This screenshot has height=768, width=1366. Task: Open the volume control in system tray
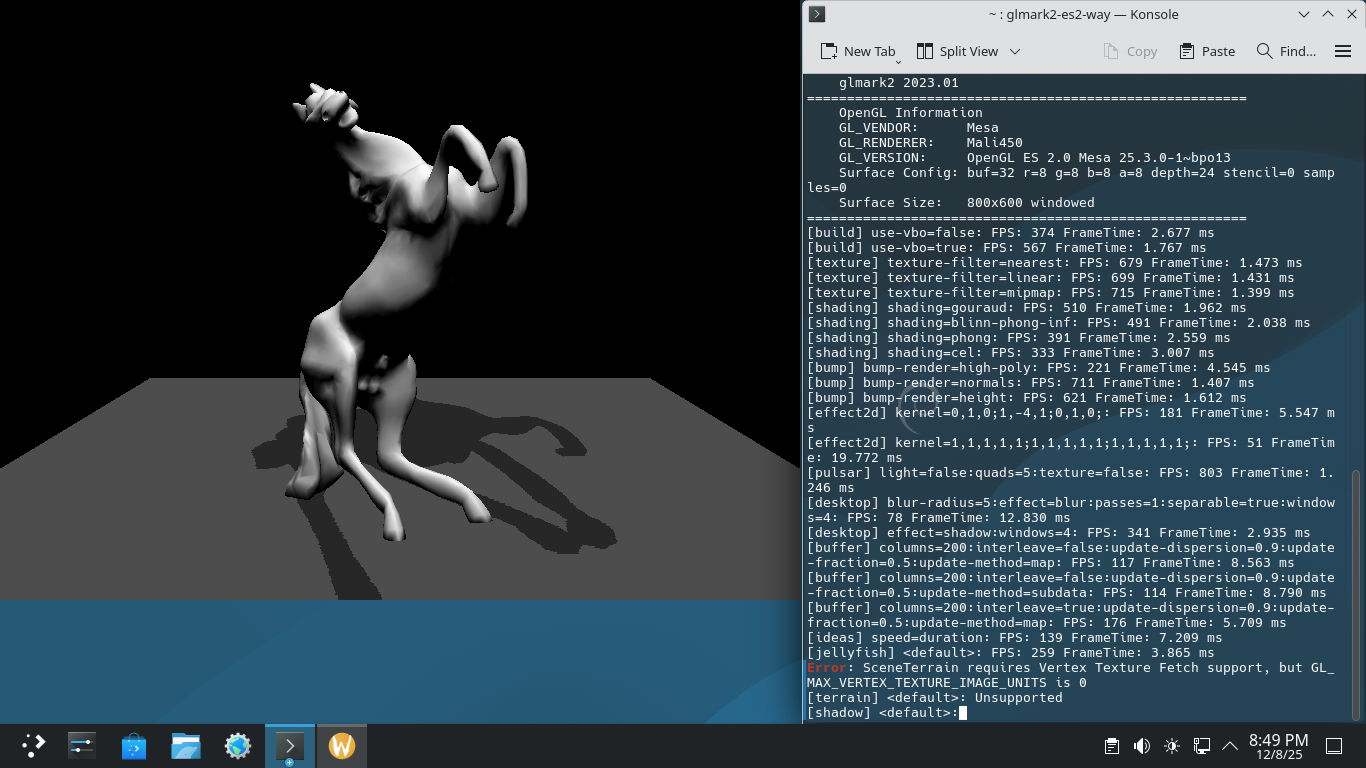click(1141, 746)
